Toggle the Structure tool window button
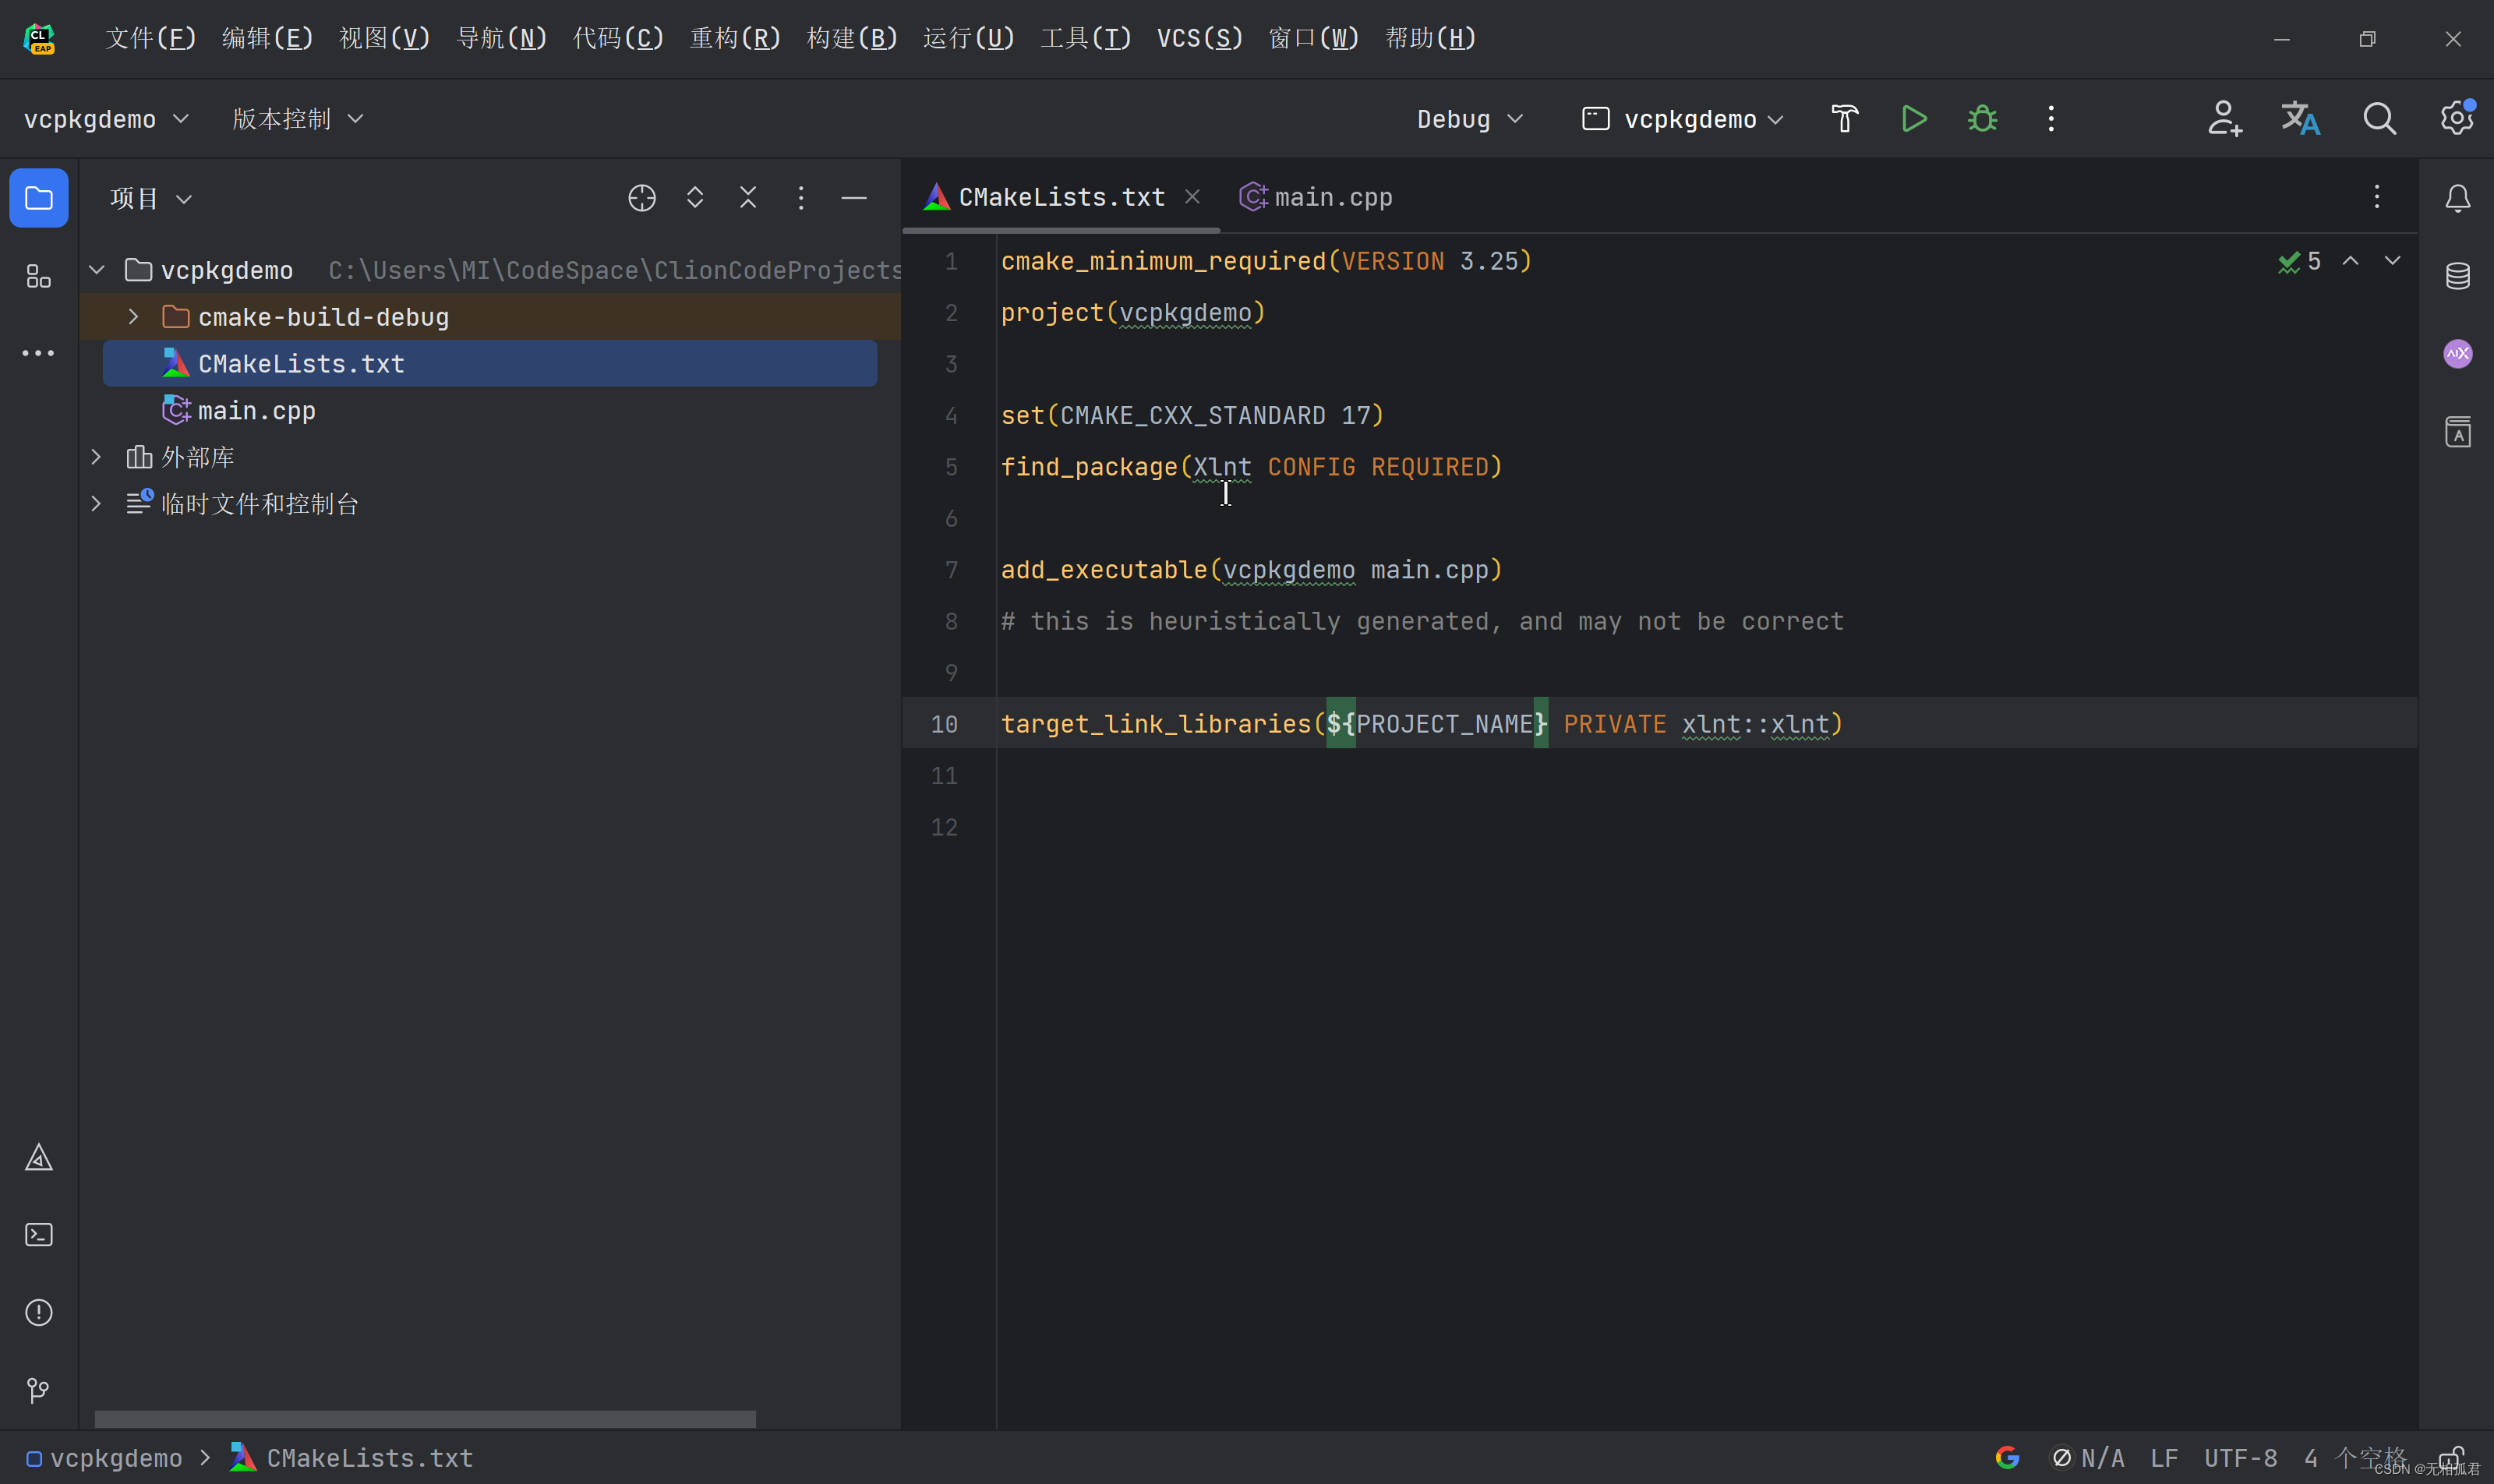Image resolution: width=2494 pixels, height=1484 pixels. click(38, 276)
